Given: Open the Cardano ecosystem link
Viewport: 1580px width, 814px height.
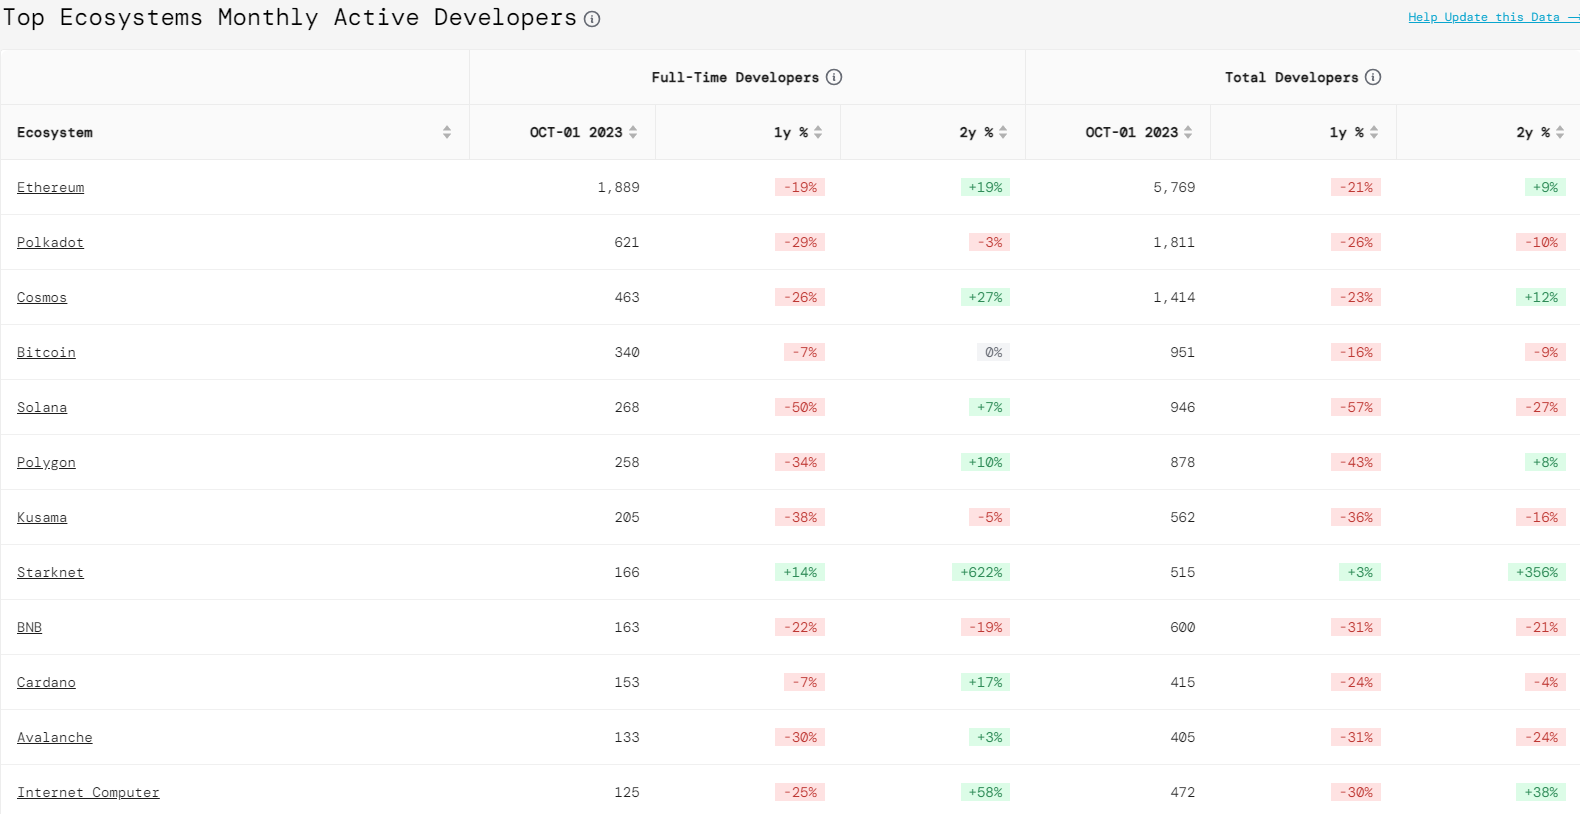Looking at the screenshot, I should [46, 682].
